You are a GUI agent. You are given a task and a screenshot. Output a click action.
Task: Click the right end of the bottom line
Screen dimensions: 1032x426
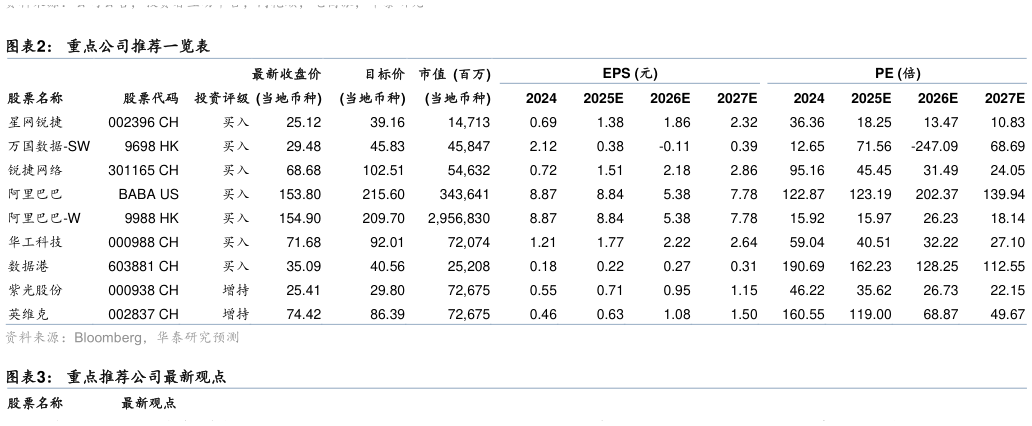1023,388
